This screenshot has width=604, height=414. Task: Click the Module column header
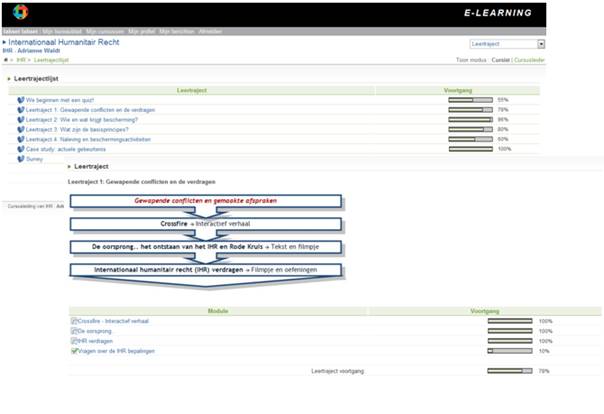click(x=218, y=311)
